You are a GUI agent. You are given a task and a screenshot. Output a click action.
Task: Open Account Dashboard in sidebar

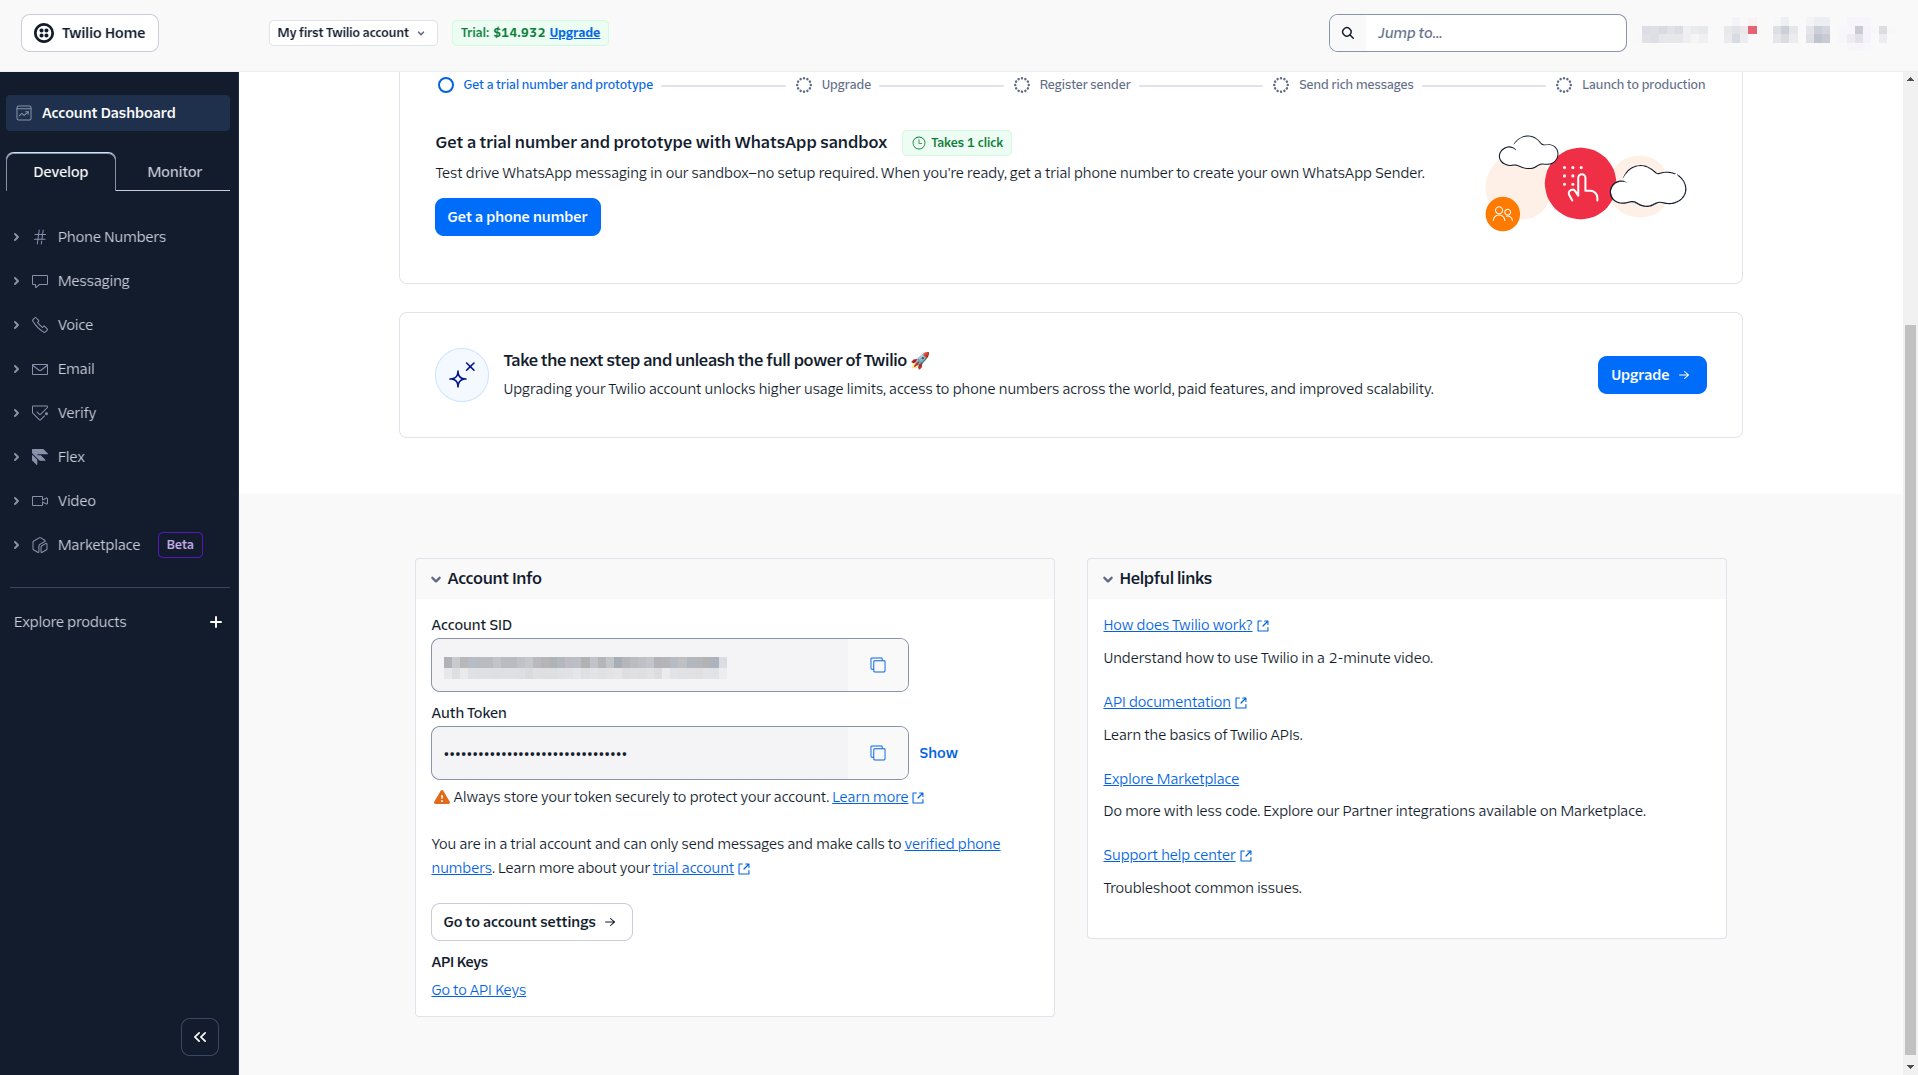point(118,113)
